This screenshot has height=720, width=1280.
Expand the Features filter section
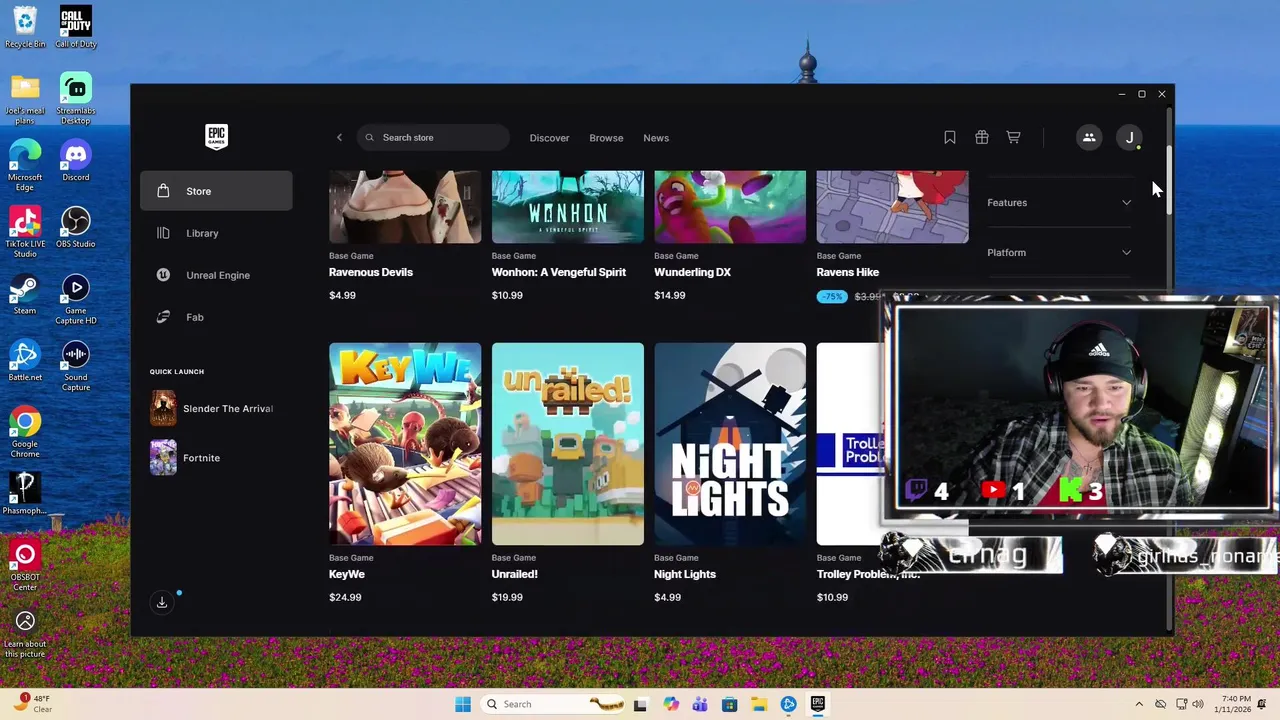pos(1059,202)
